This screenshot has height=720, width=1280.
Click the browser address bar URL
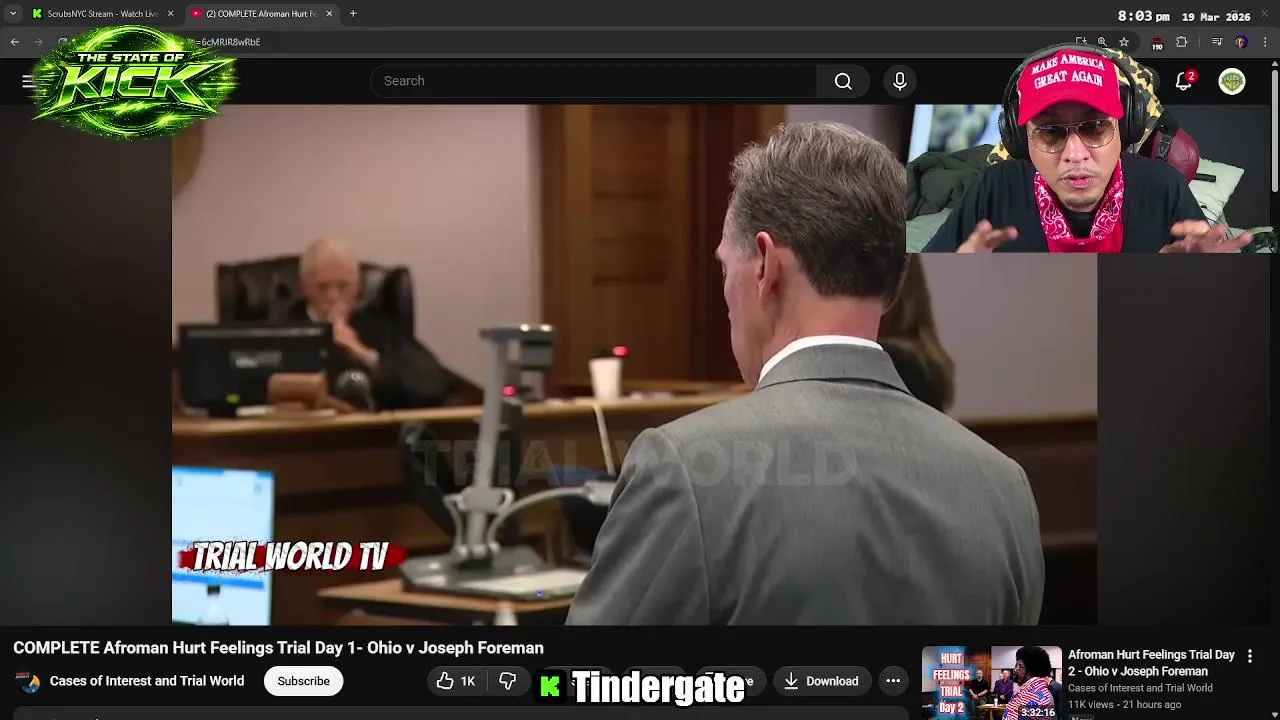[230, 42]
